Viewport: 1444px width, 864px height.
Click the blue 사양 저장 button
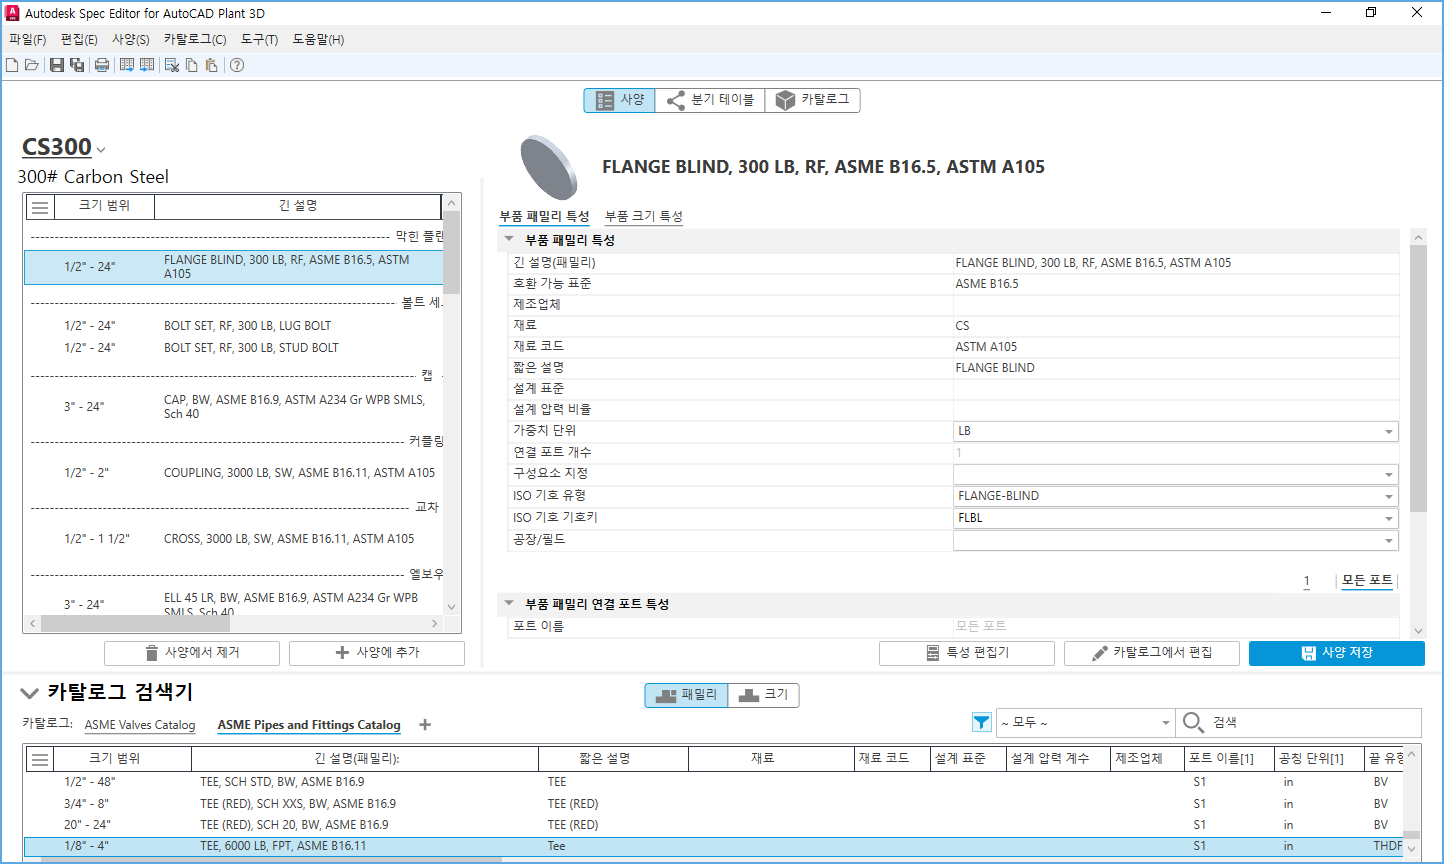click(x=1337, y=653)
